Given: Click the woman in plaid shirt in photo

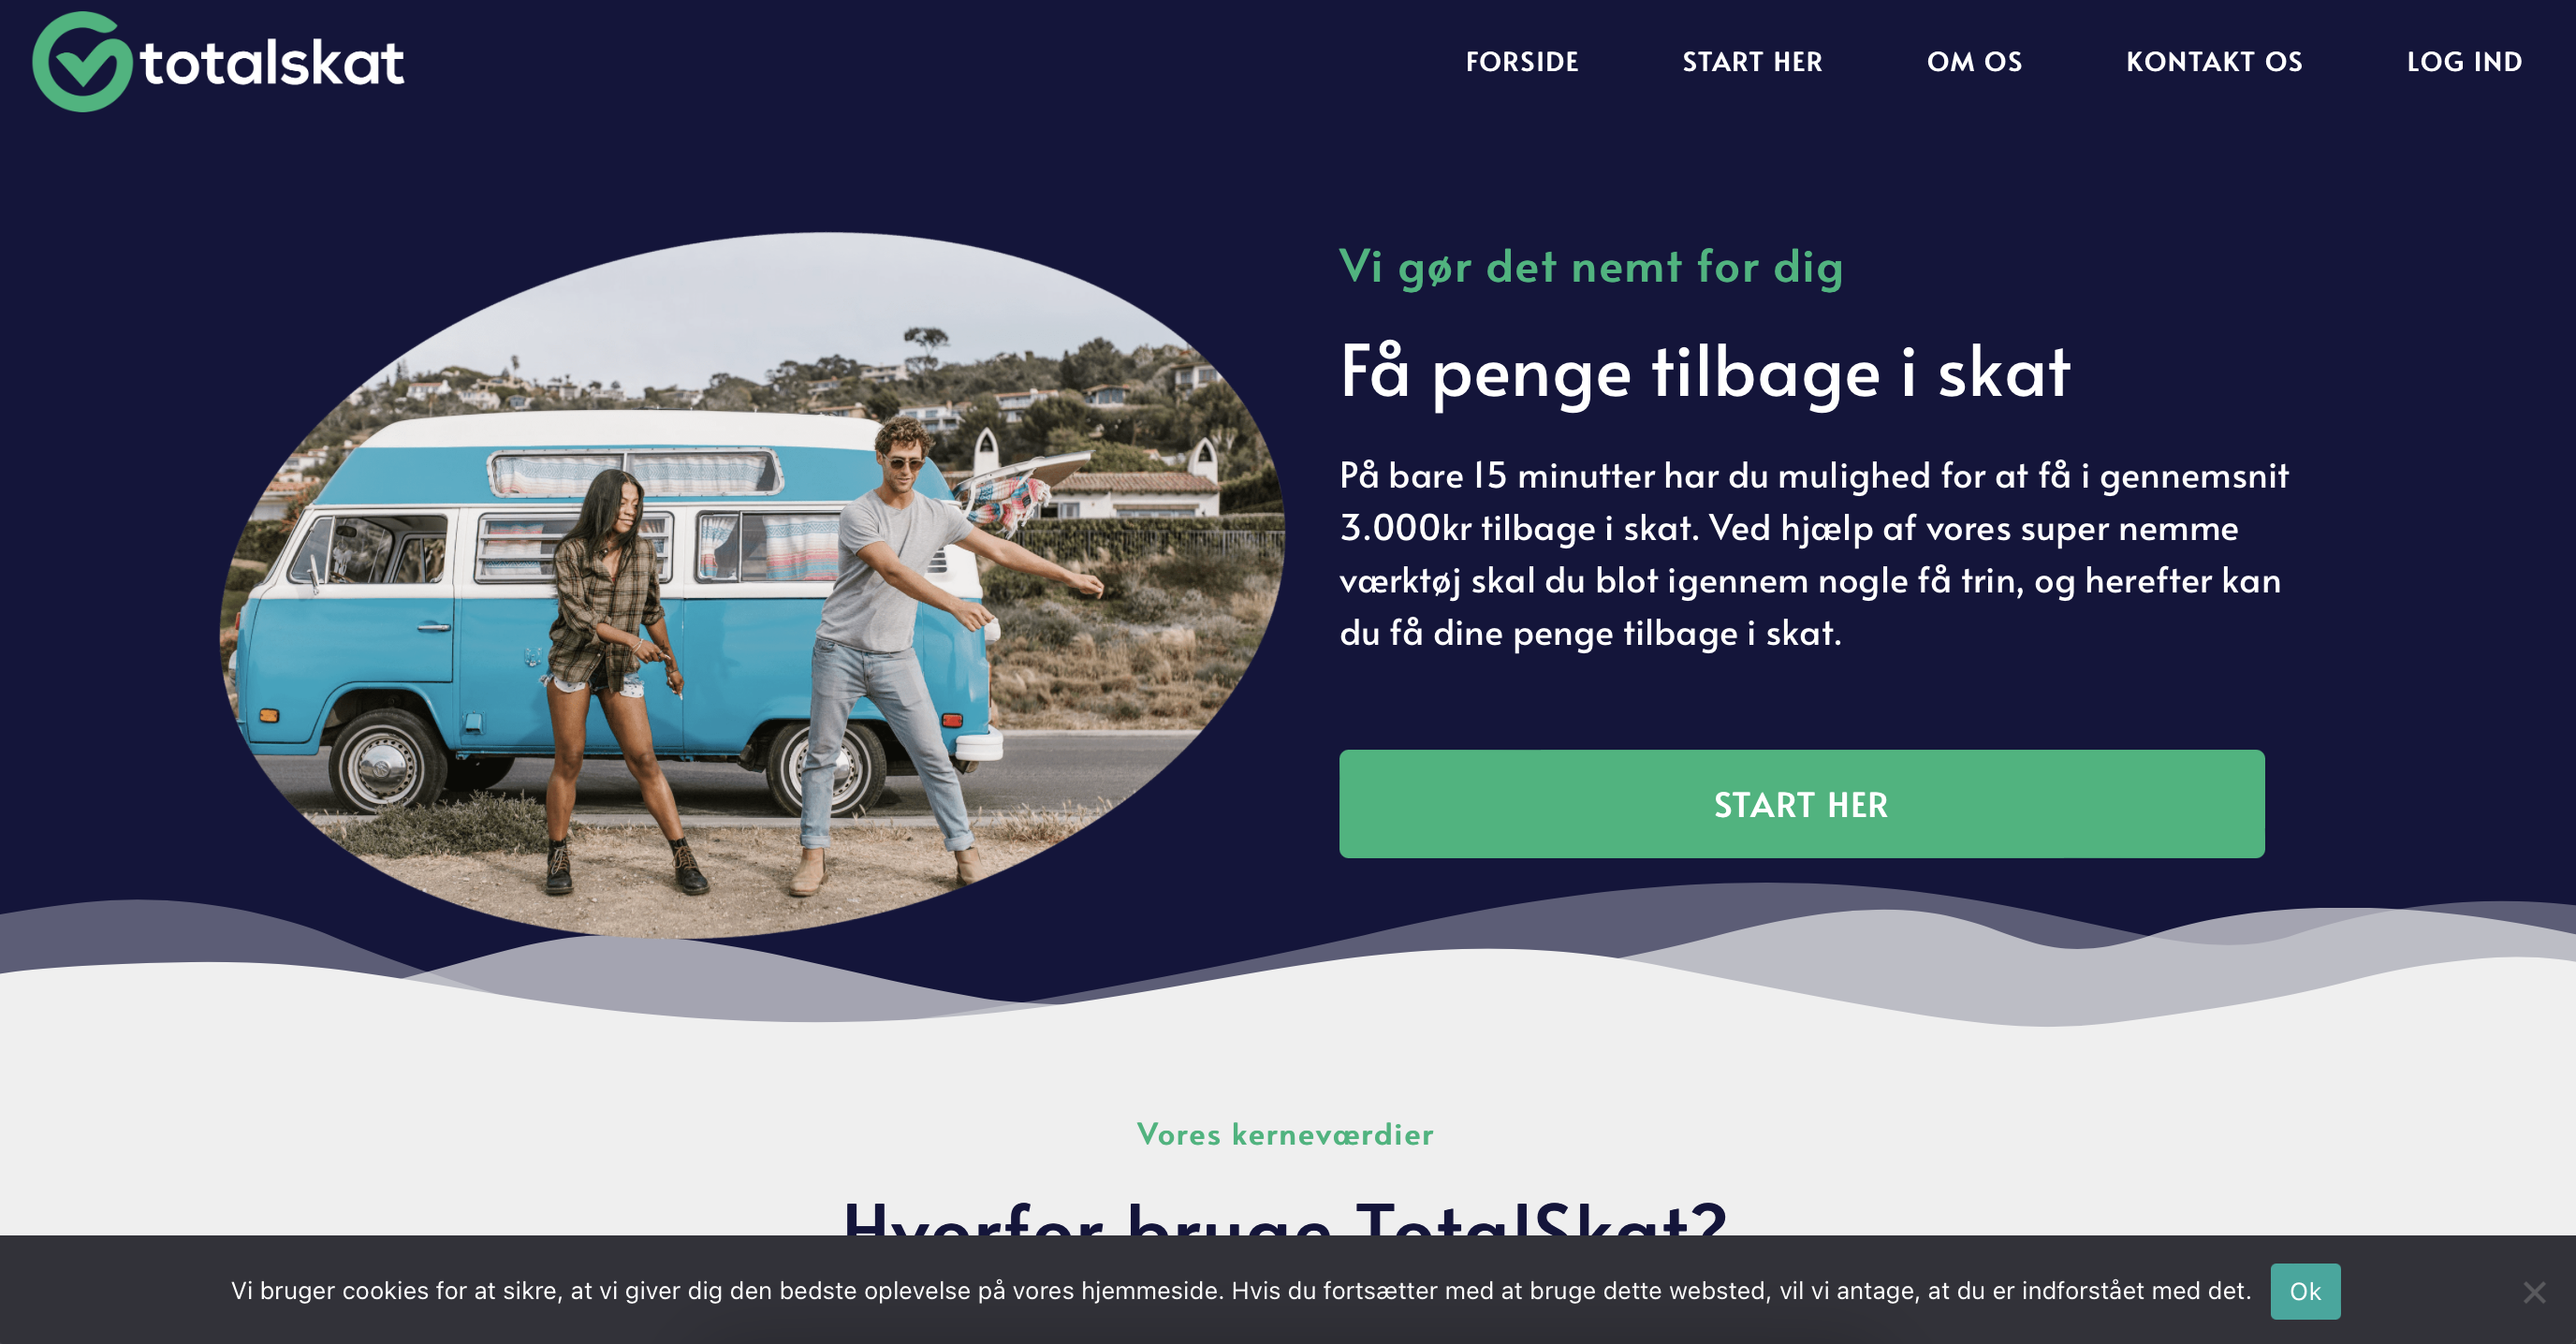Looking at the screenshot, I should [x=612, y=670].
